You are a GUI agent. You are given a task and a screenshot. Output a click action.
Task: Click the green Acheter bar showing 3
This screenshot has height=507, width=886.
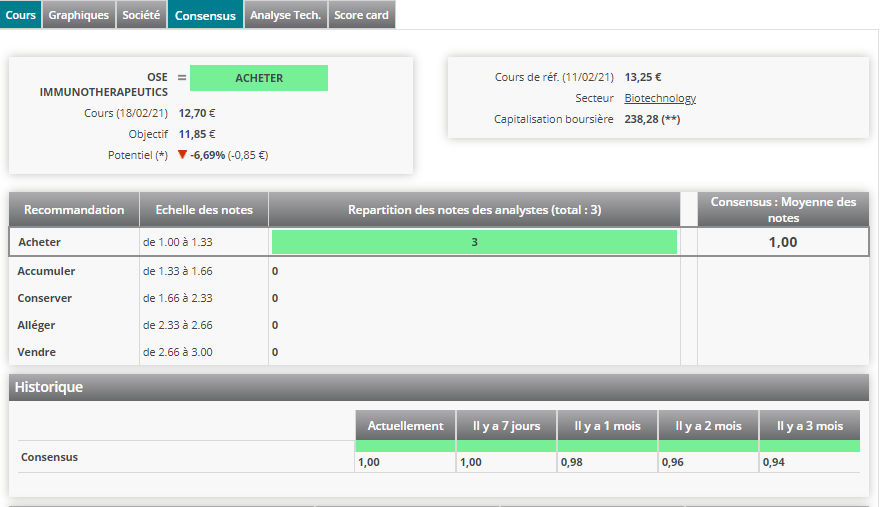tap(474, 242)
